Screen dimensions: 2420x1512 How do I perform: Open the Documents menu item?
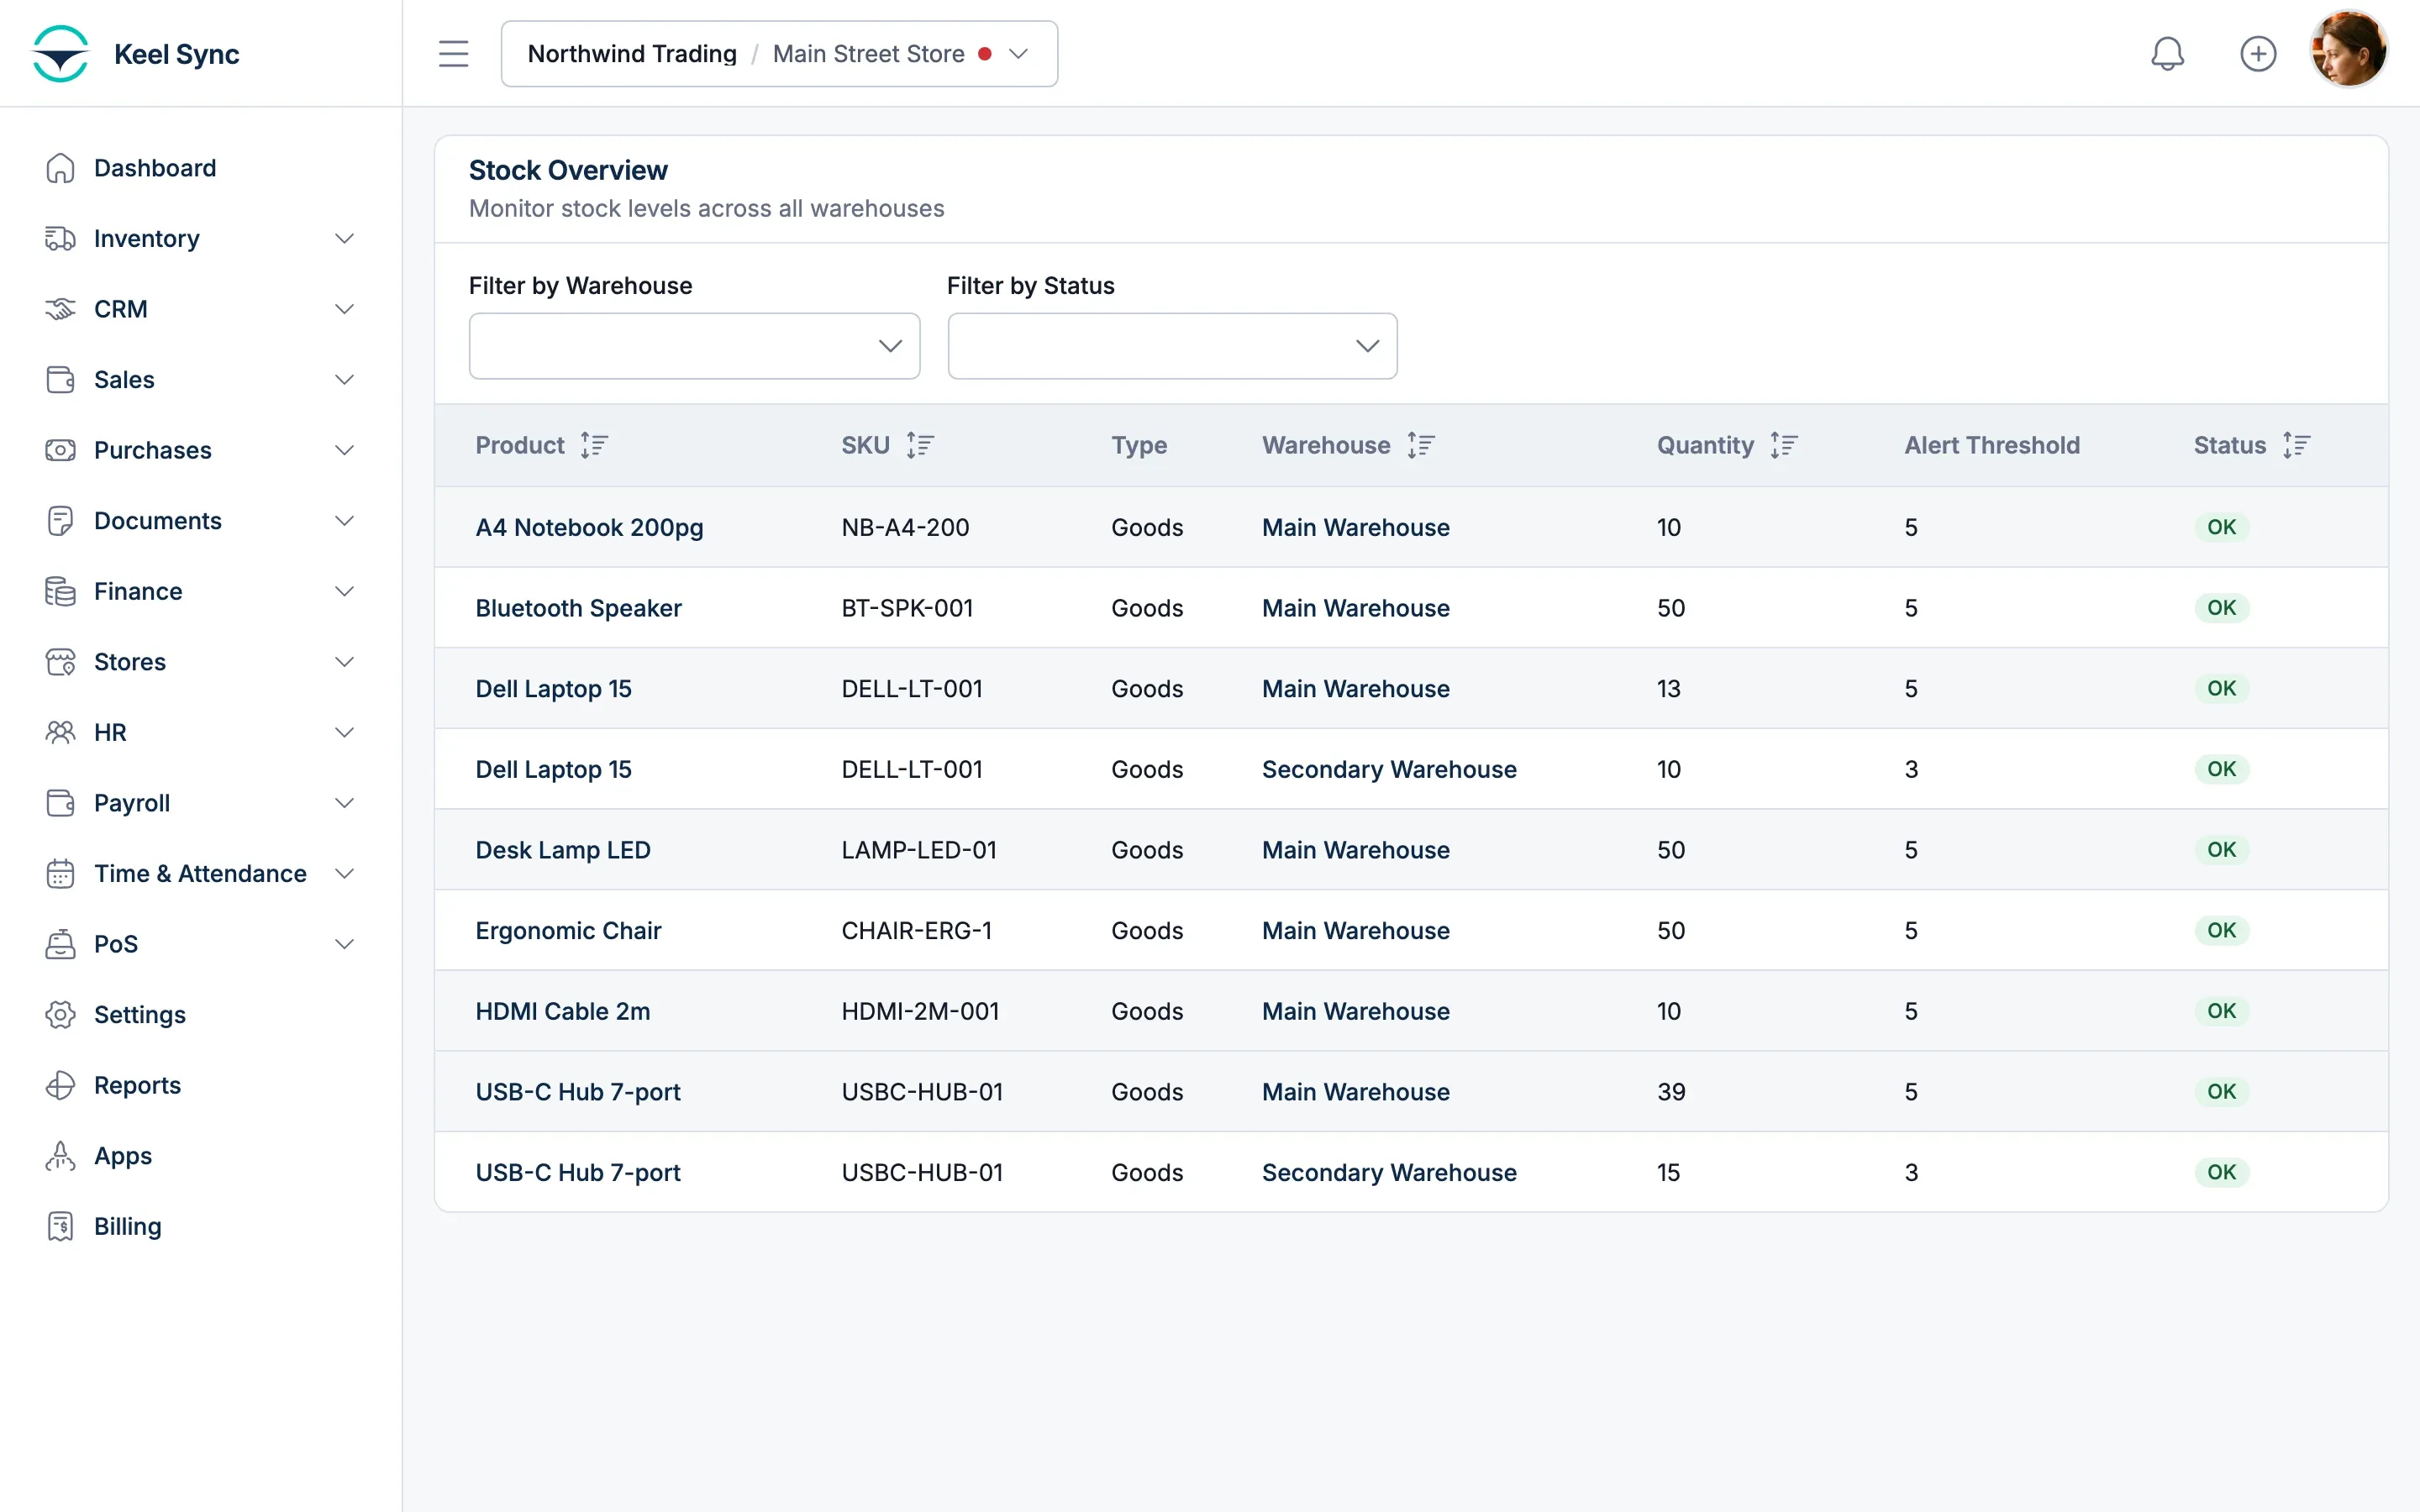point(200,521)
